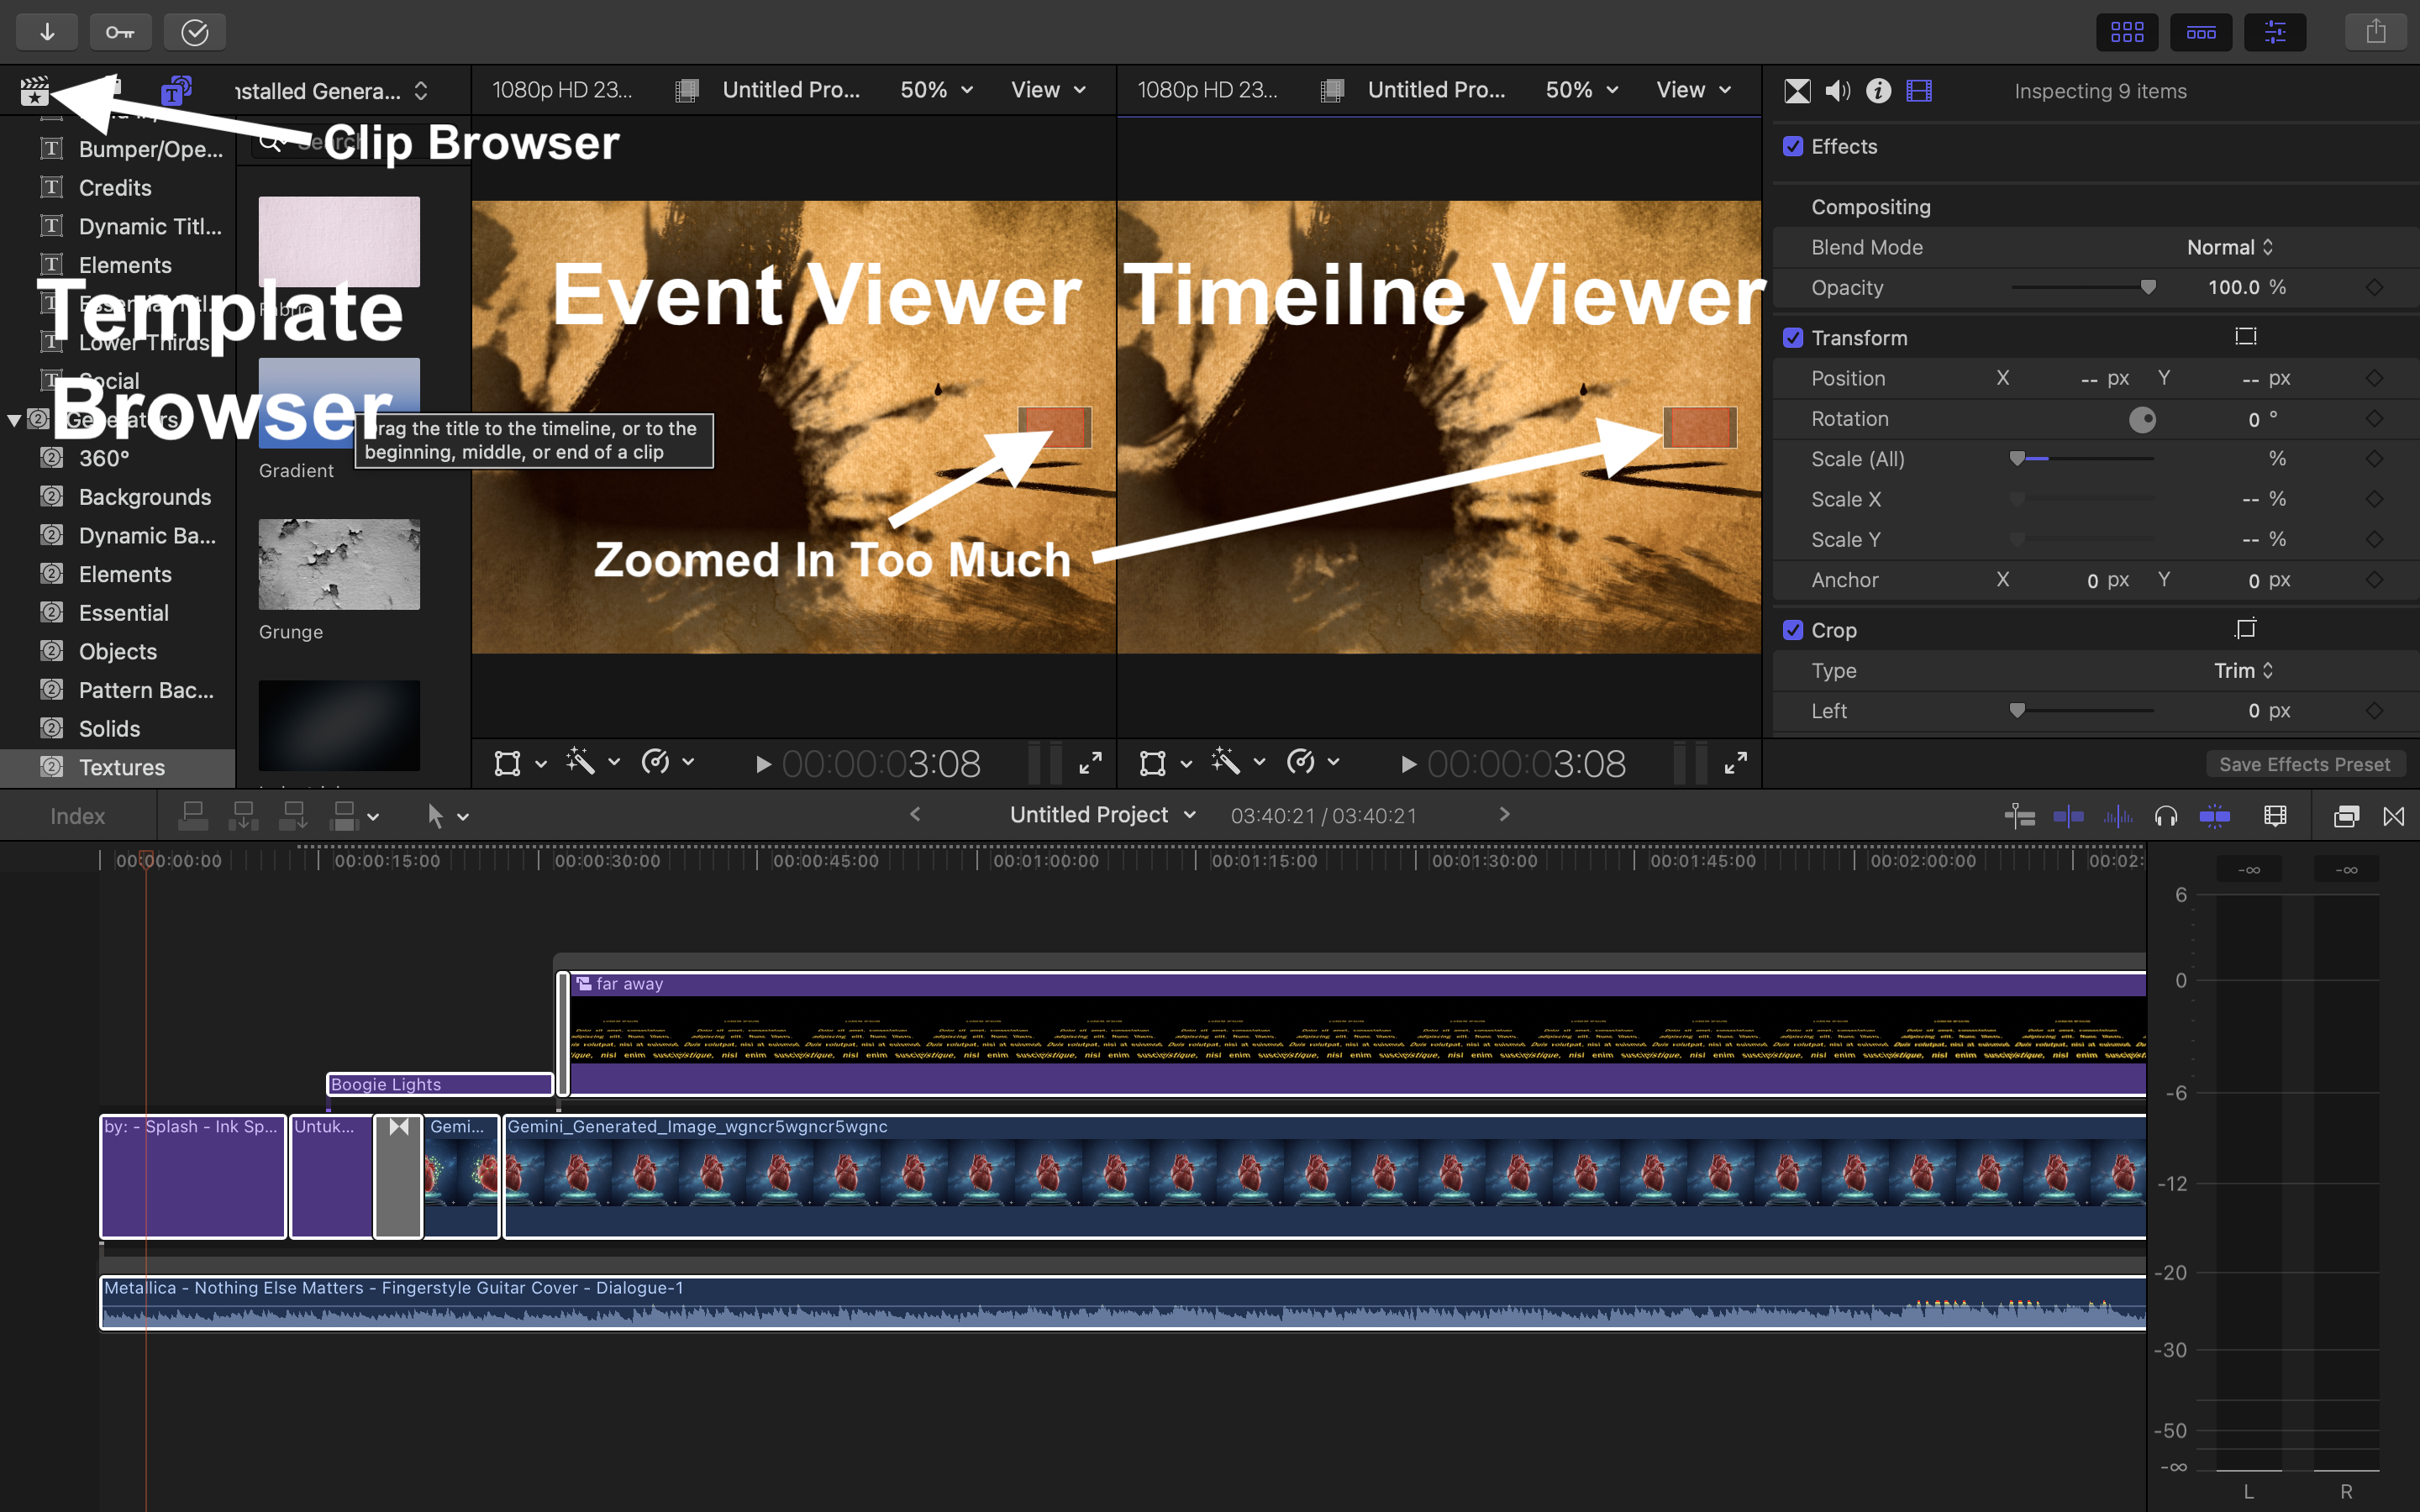Viewport: 2420px width, 1512px height.
Task: Enable solo headphones icon in timeline
Action: pyautogui.click(x=2166, y=817)
